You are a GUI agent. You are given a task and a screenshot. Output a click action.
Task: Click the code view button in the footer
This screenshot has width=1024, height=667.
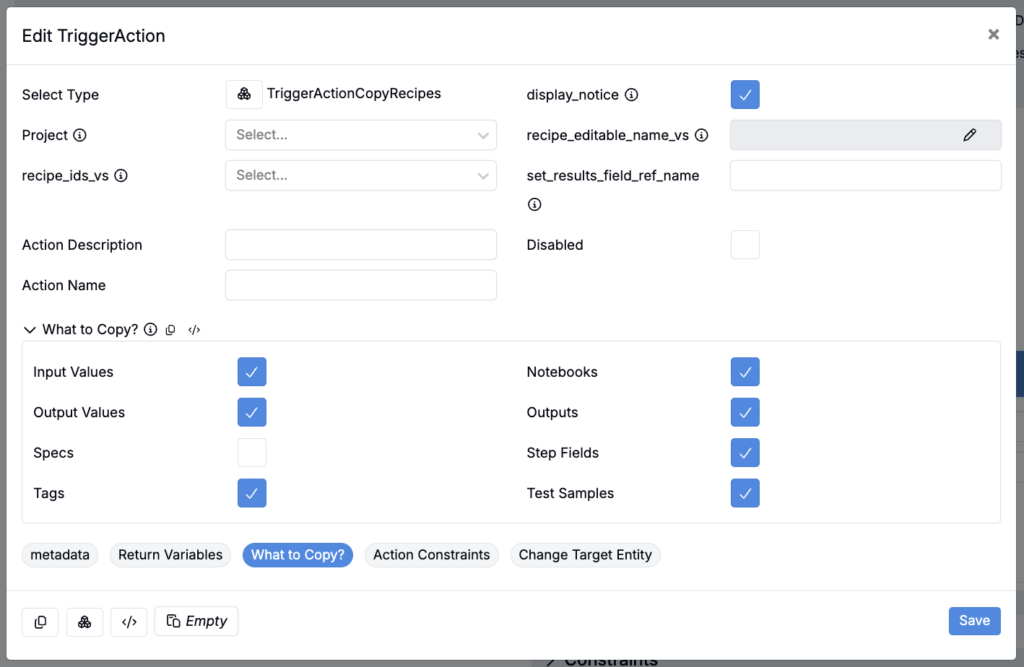click(x=129, y=621)
